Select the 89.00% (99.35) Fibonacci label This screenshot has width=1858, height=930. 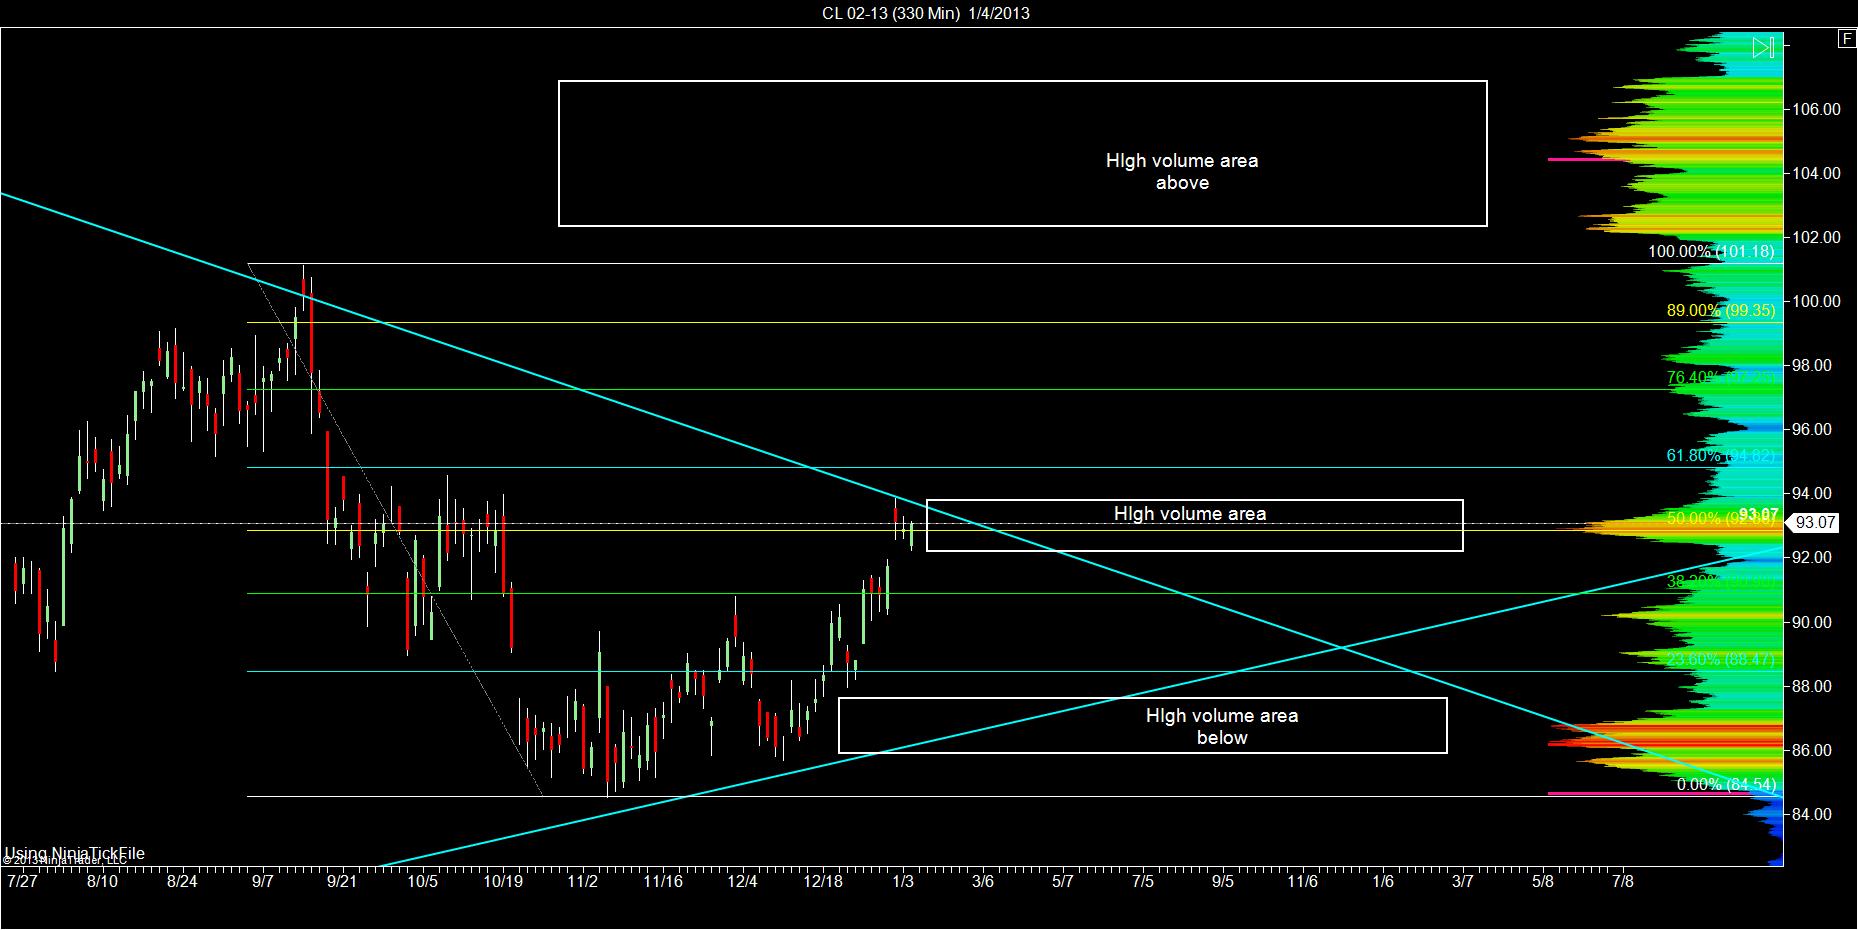tap(1721, 310)
